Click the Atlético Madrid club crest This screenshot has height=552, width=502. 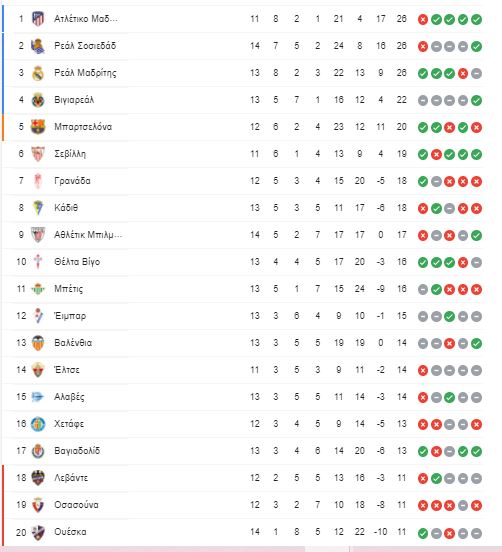[x=38, y=19]
